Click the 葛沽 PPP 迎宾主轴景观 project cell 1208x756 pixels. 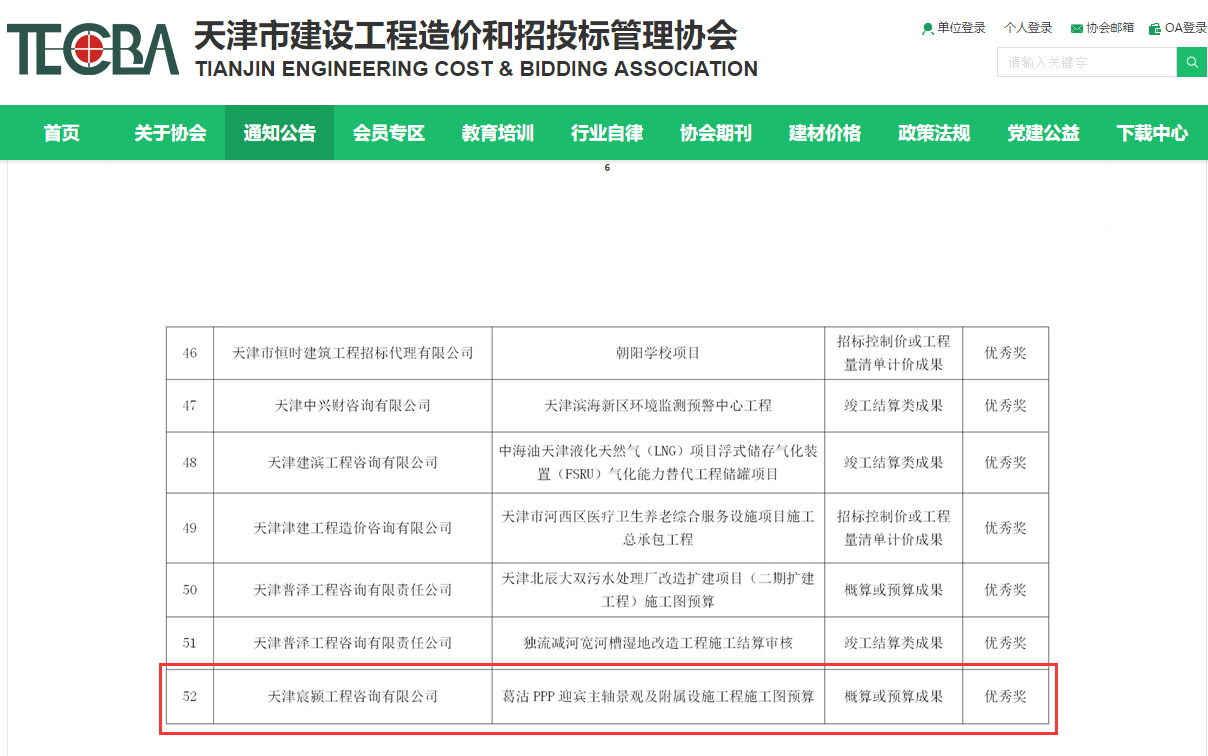[658, 696]
